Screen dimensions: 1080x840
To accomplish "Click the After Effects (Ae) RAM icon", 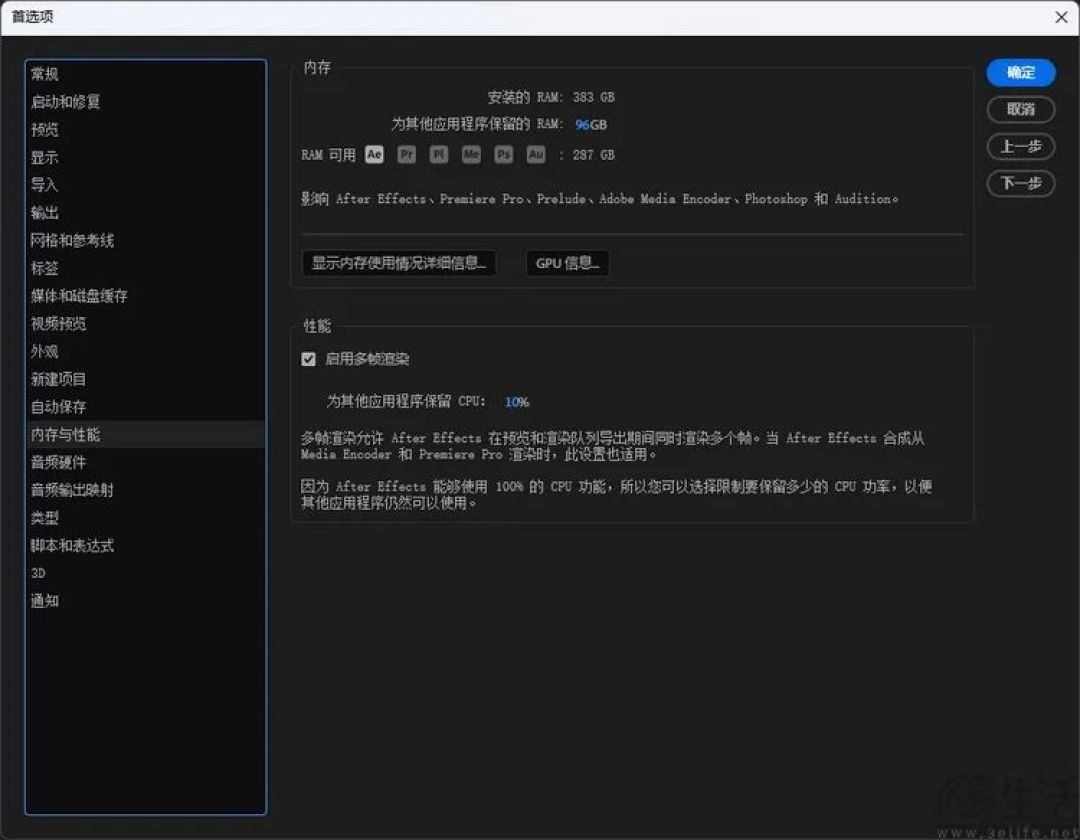I will tap(374, 154).
